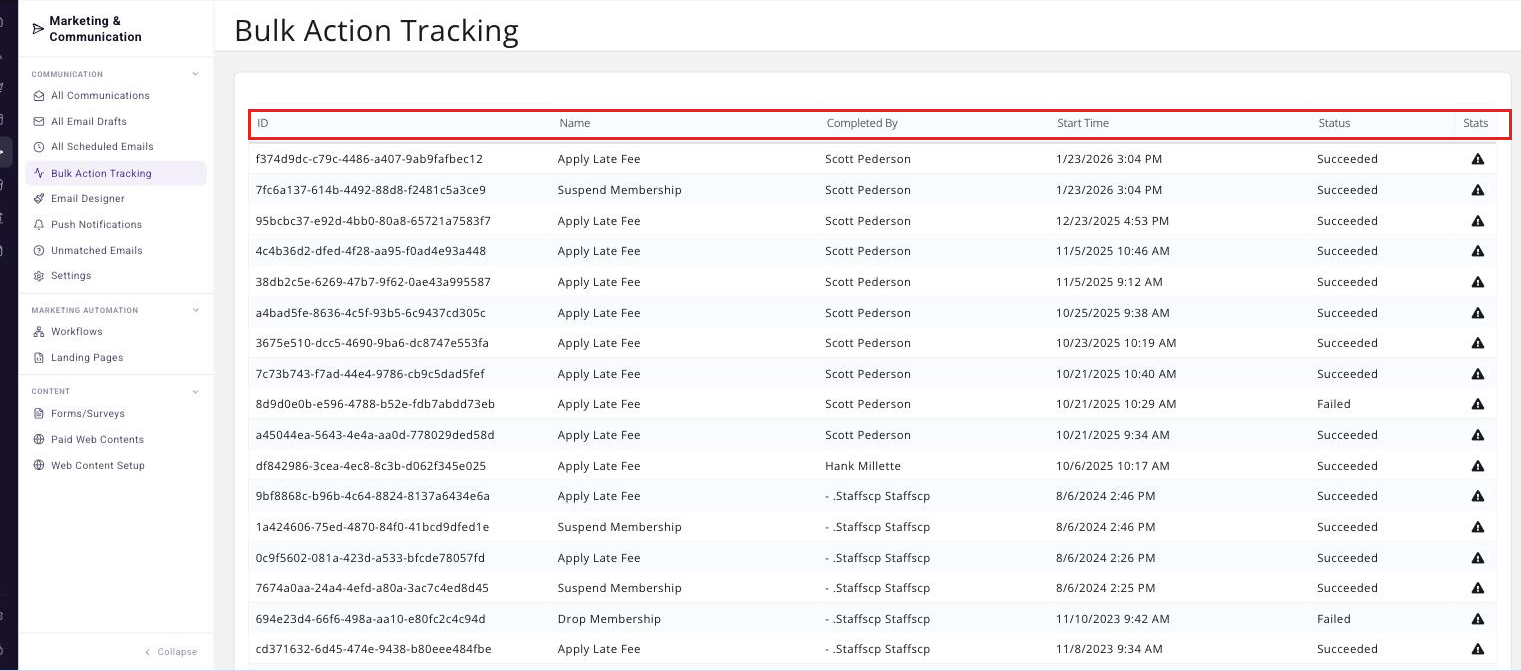View stats icon for a4bad5fe row
Screen dimensions: 1521x671
click(1477, 313)
